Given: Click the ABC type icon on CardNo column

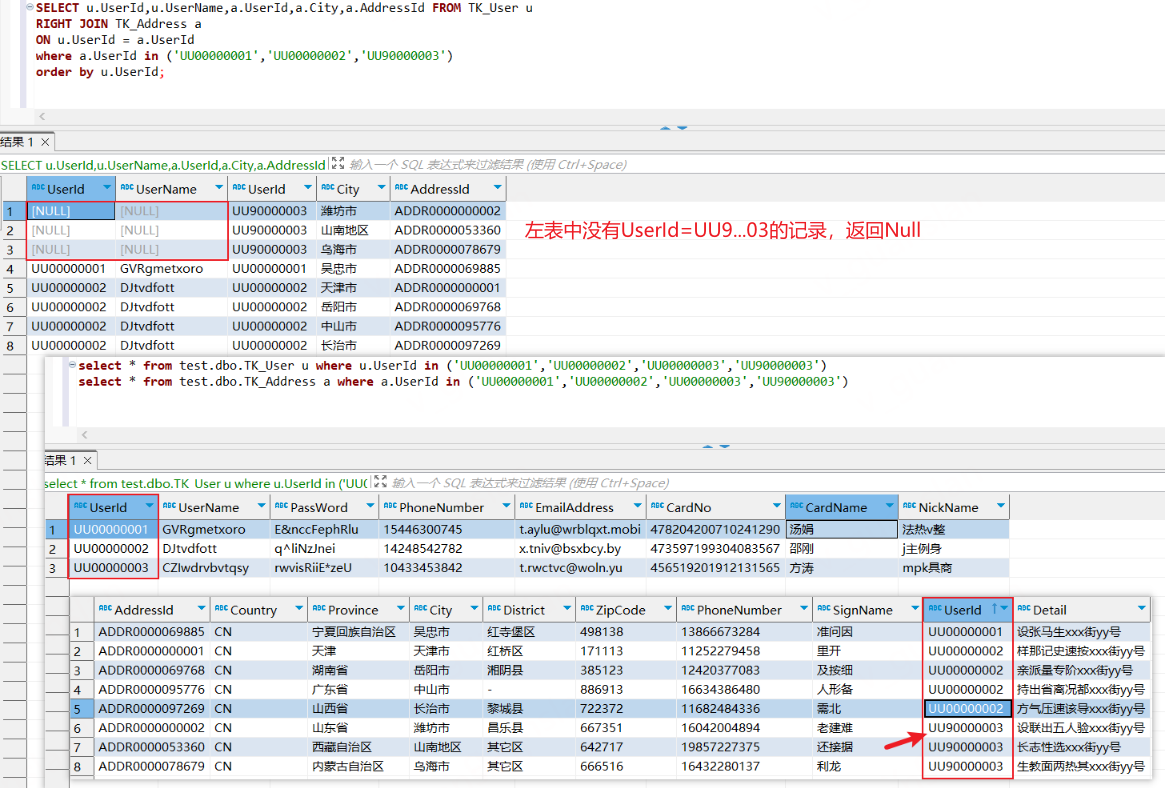Looking at the screenshot, I should 659,507.
